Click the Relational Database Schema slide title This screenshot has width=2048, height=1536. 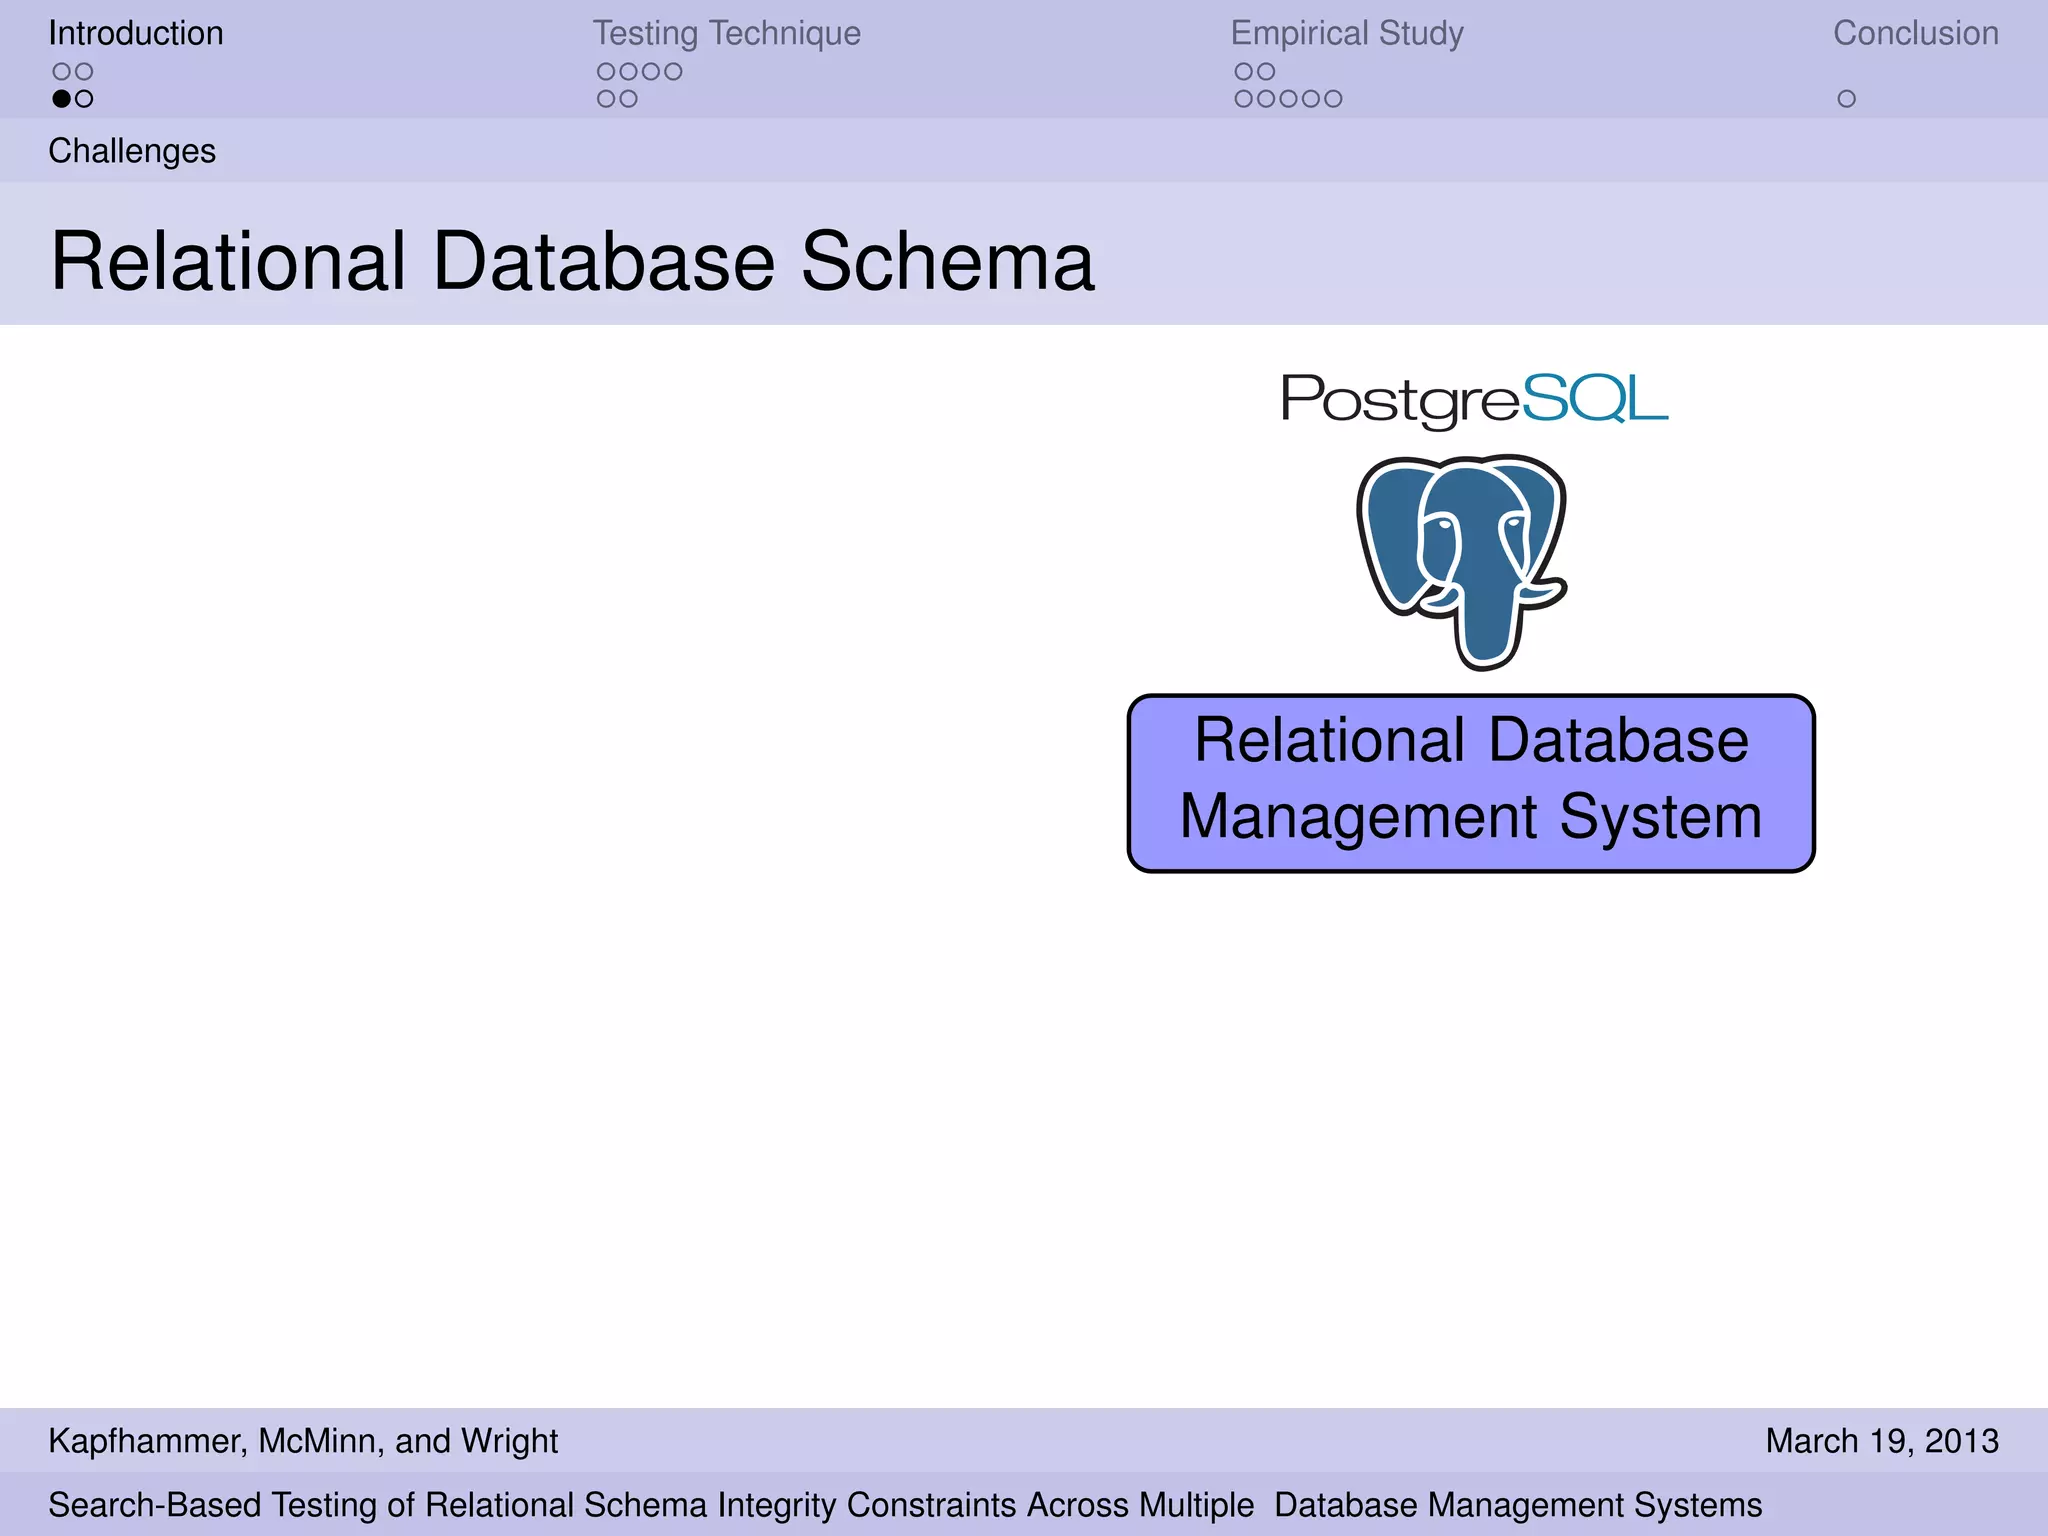pos(572,261)
